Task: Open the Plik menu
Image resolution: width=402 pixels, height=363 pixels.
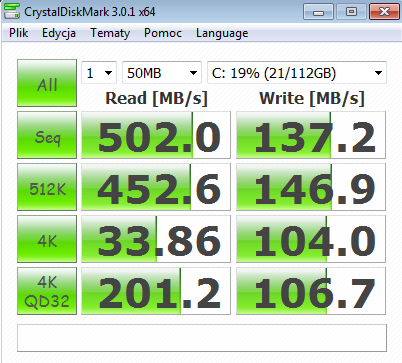Action: pos(19,33)
